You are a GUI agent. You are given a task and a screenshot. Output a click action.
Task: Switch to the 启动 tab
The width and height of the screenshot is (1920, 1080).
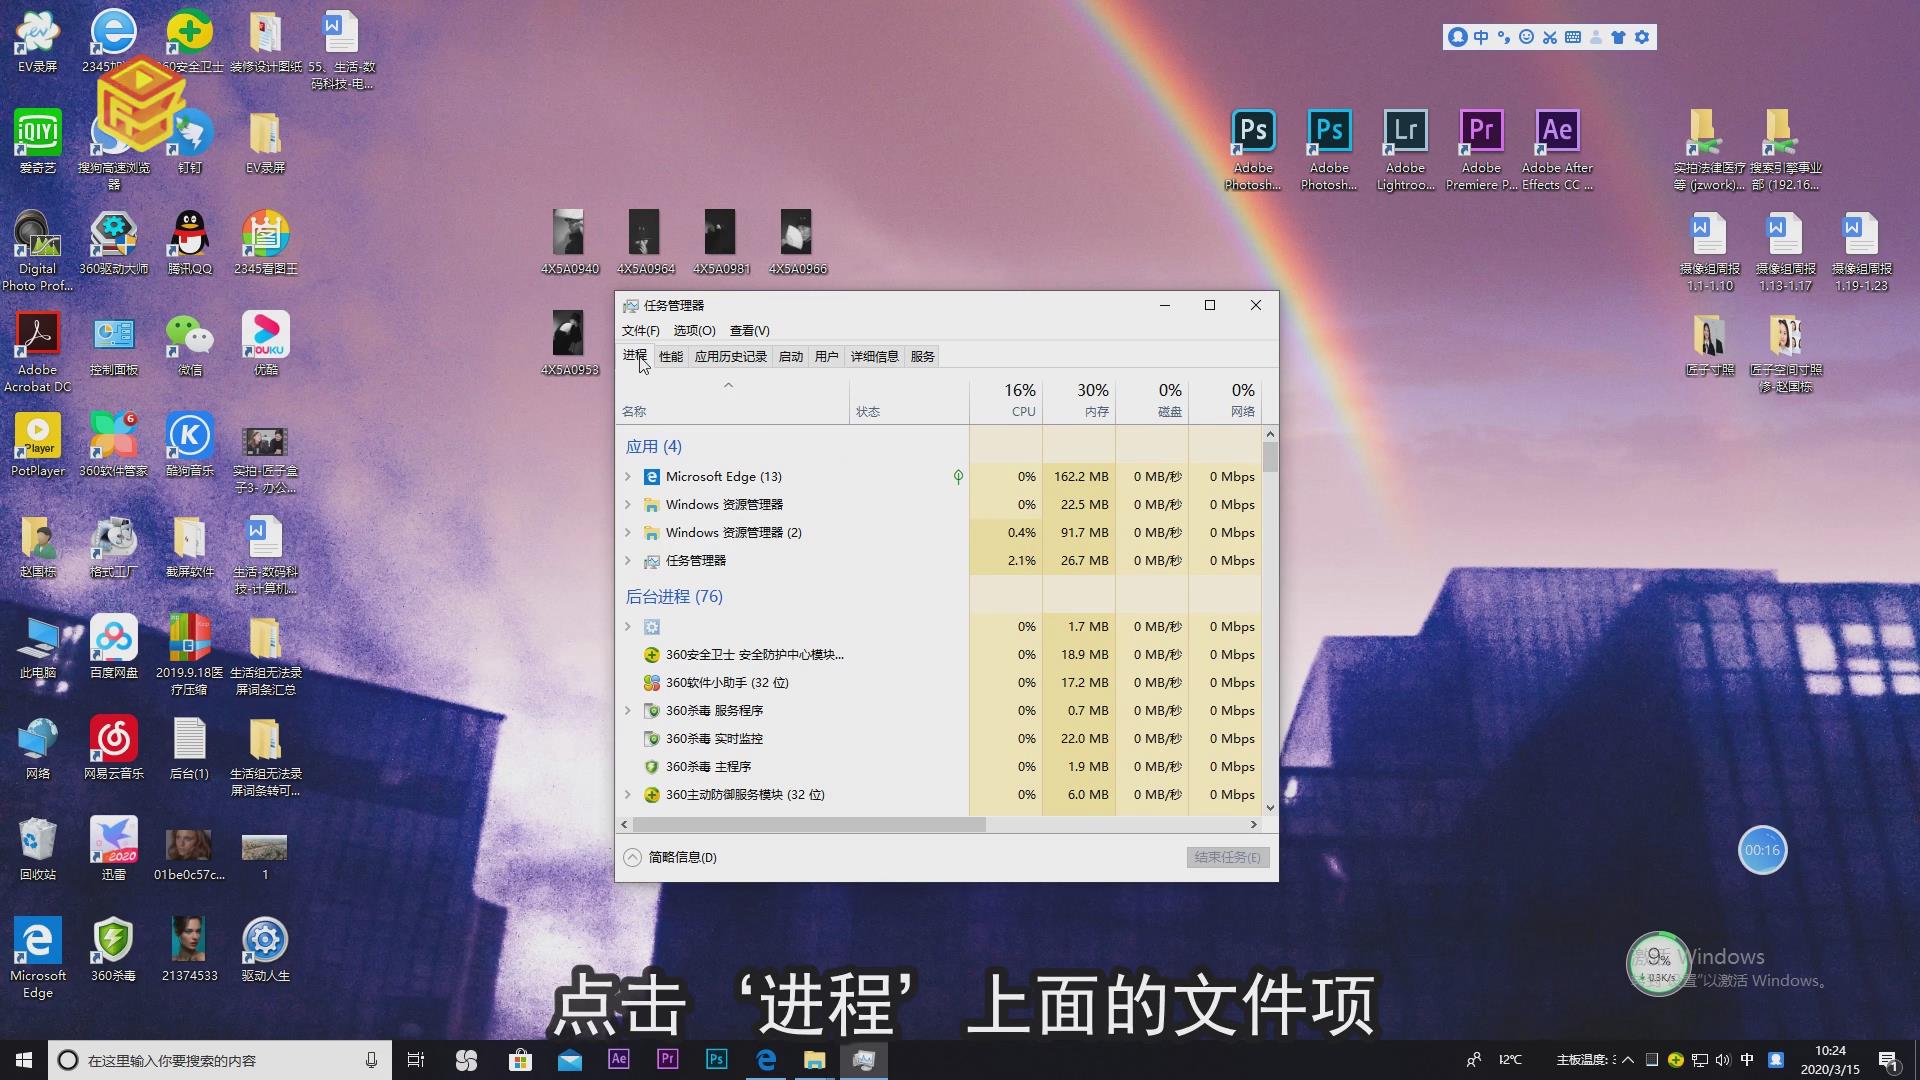coord(790,356)
